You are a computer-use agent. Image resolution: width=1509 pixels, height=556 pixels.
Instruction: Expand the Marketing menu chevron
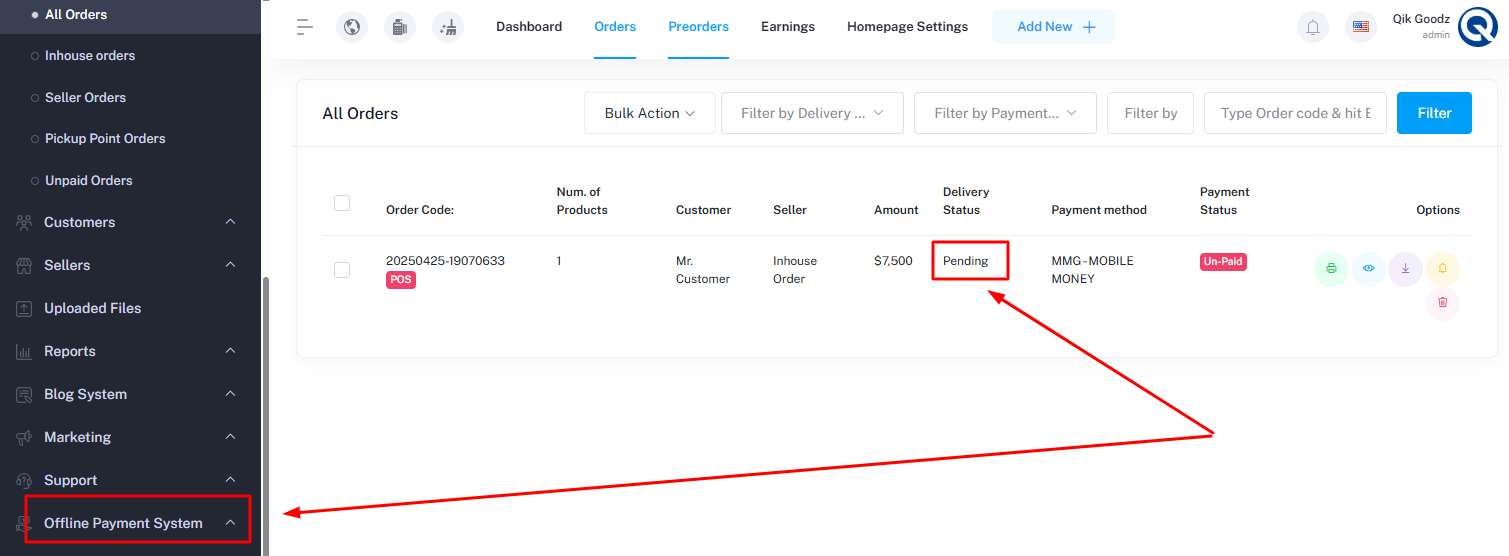(230, 437)
